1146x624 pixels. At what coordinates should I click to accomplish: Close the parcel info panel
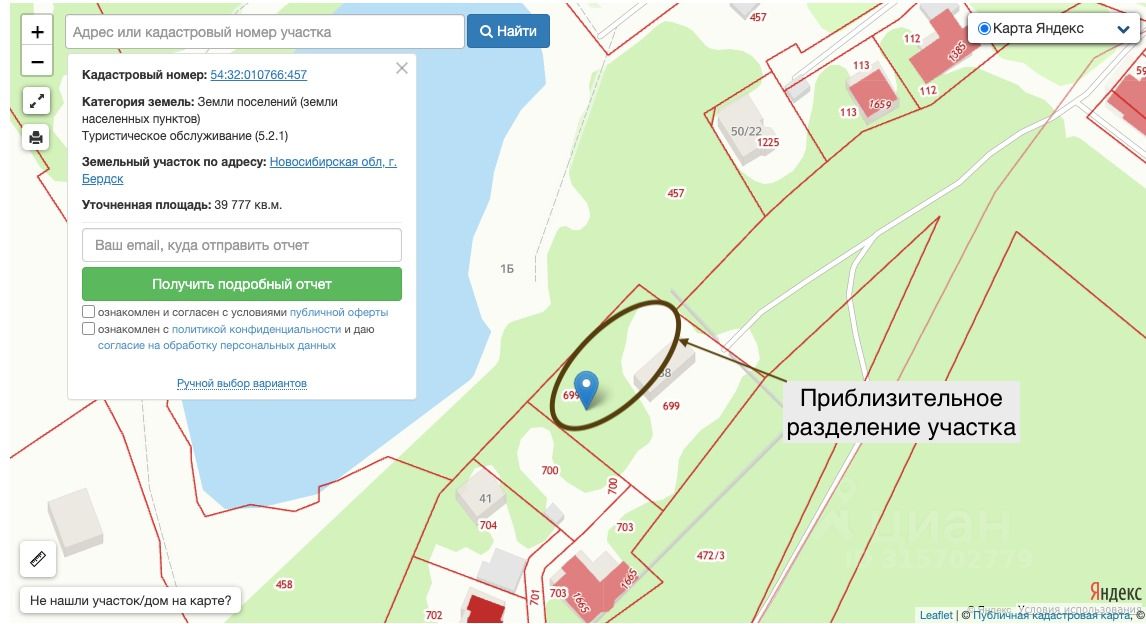[402, 68]
